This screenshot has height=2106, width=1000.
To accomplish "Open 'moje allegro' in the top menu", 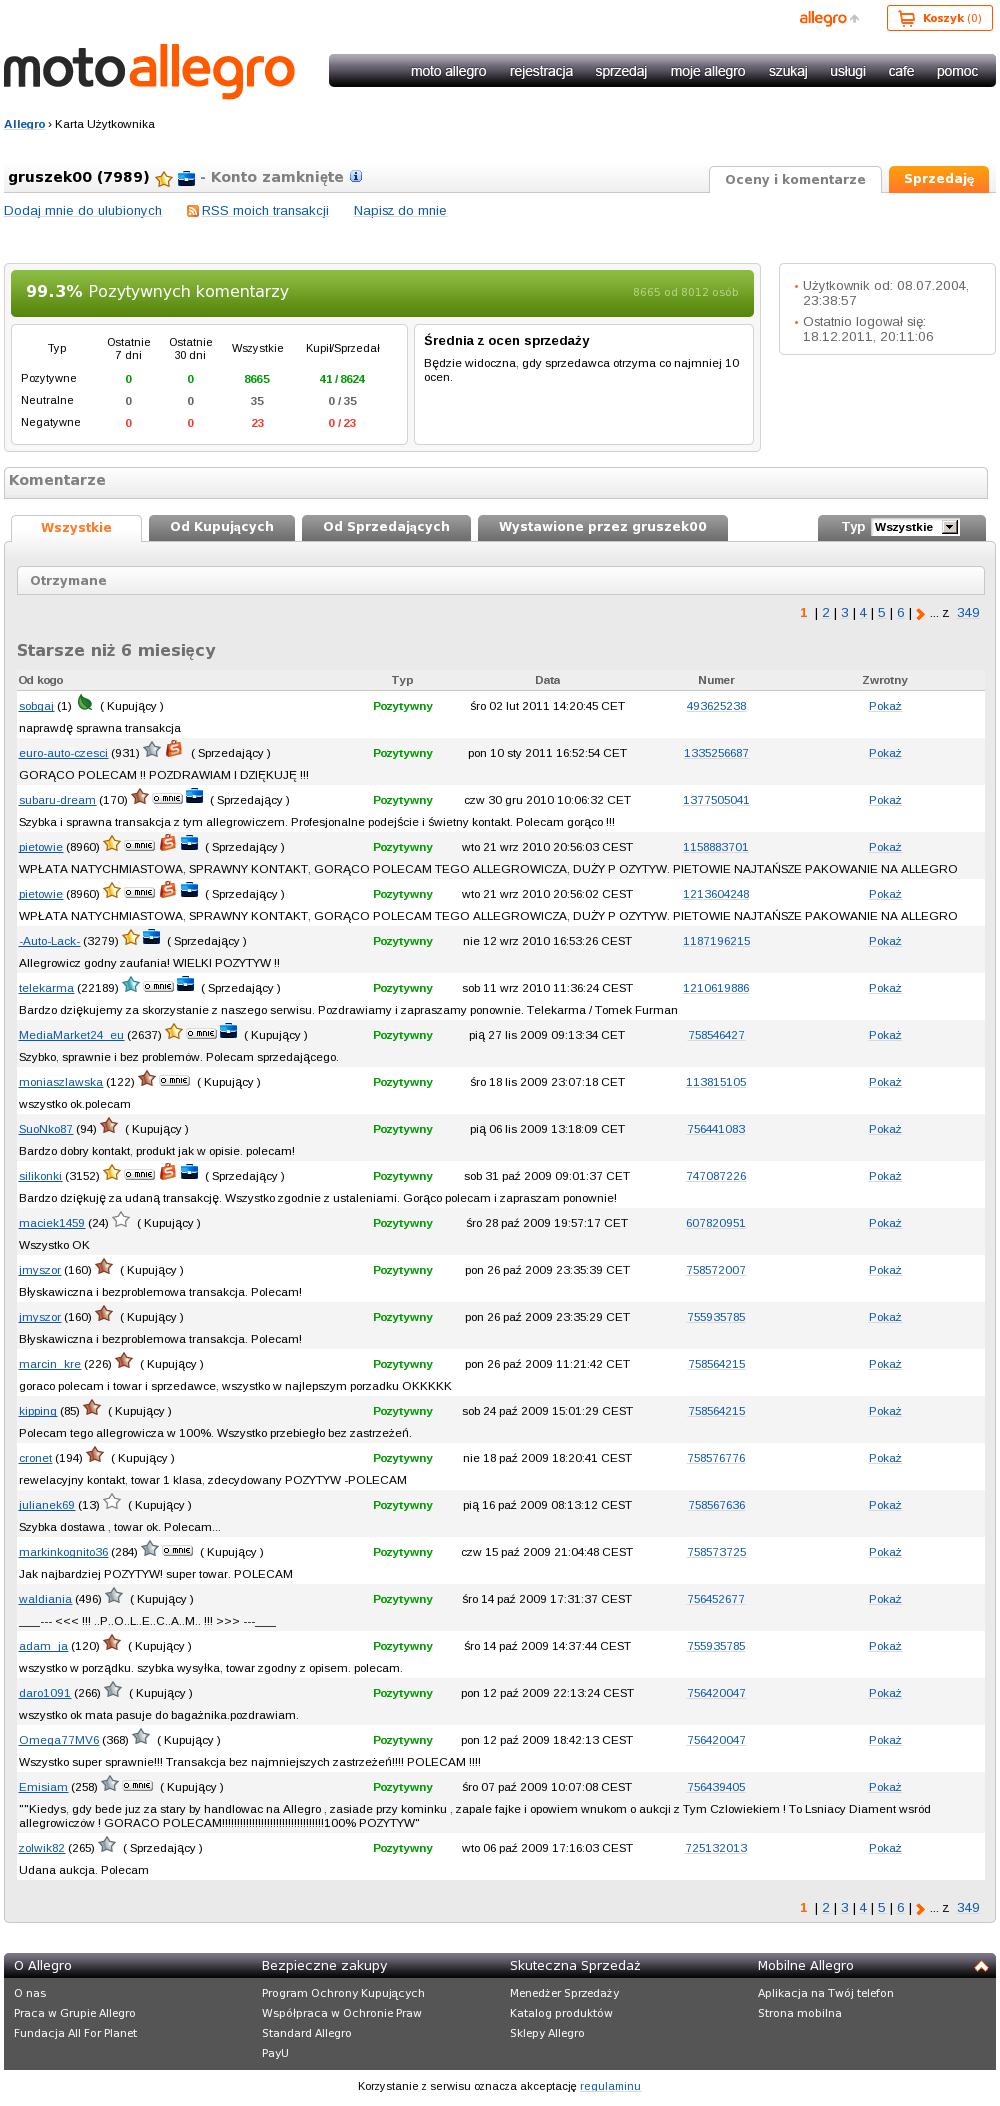I will 708,71.
